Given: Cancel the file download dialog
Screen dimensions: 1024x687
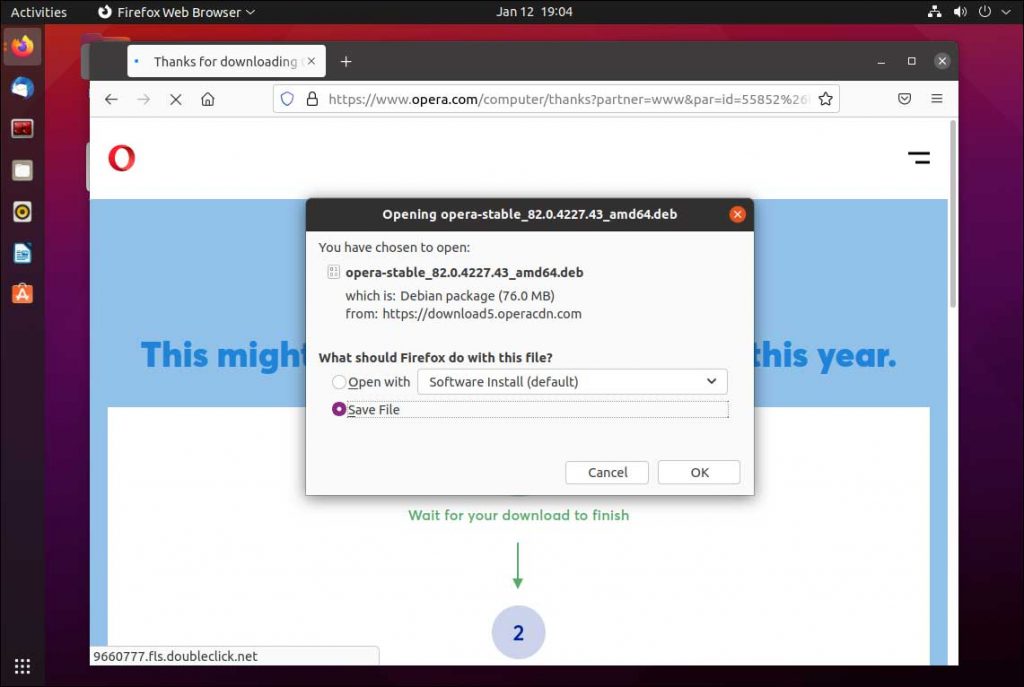Looking at the screenshot, I should tap(606, 472).
